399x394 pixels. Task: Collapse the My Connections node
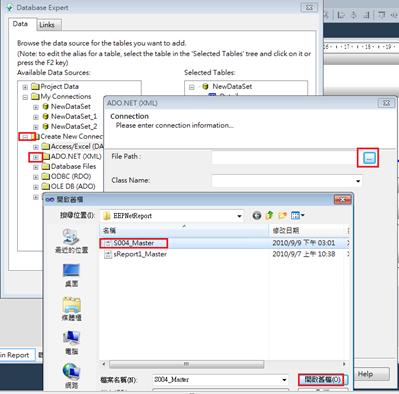(25, 97)
